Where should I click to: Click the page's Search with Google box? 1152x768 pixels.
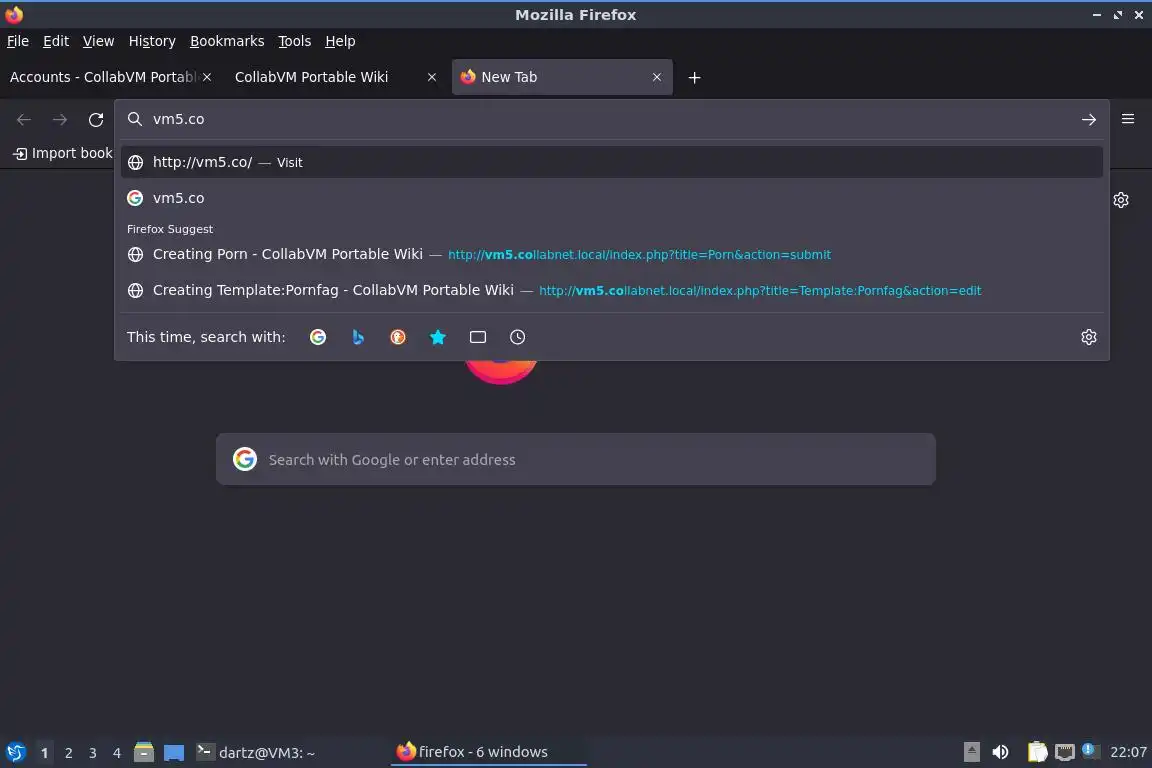(x=575, y=459)
